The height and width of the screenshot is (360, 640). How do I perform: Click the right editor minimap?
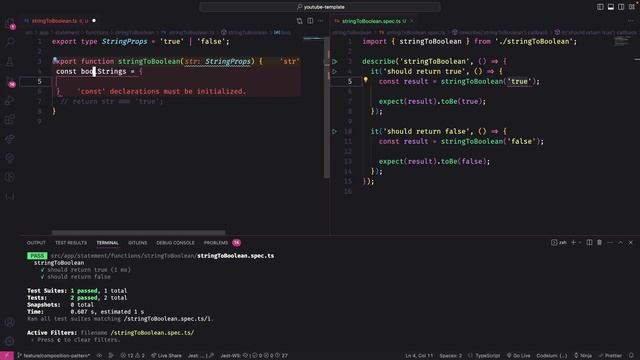(622, 41)
